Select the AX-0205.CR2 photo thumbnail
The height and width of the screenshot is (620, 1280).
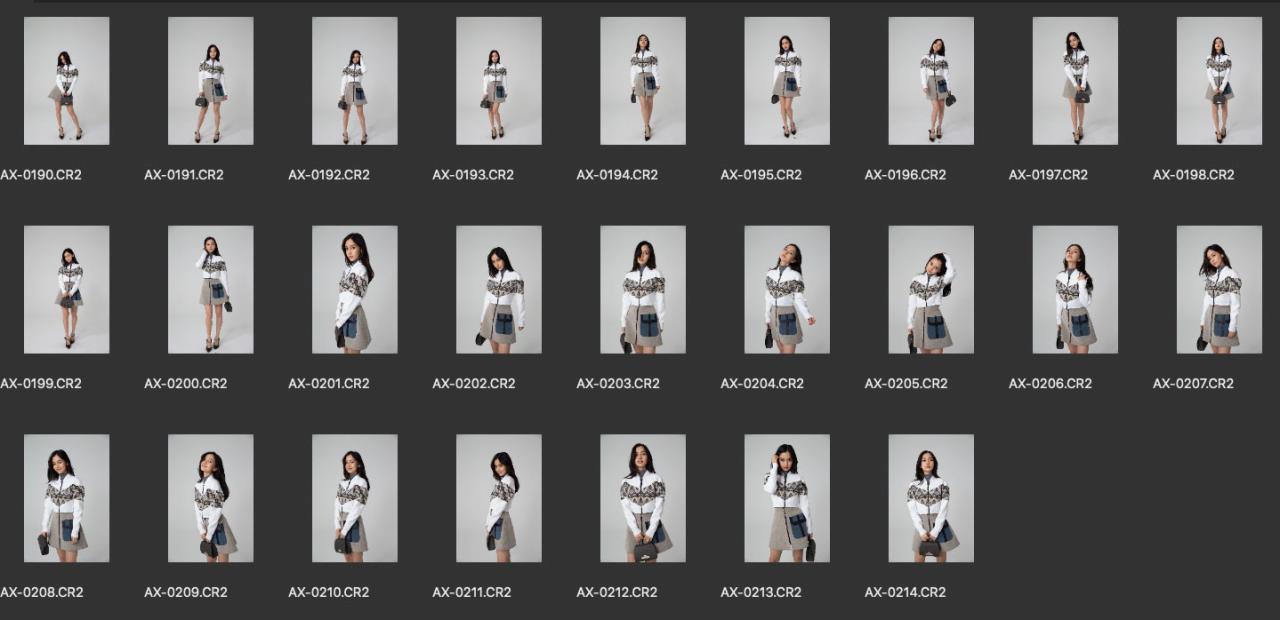[930, 289]
